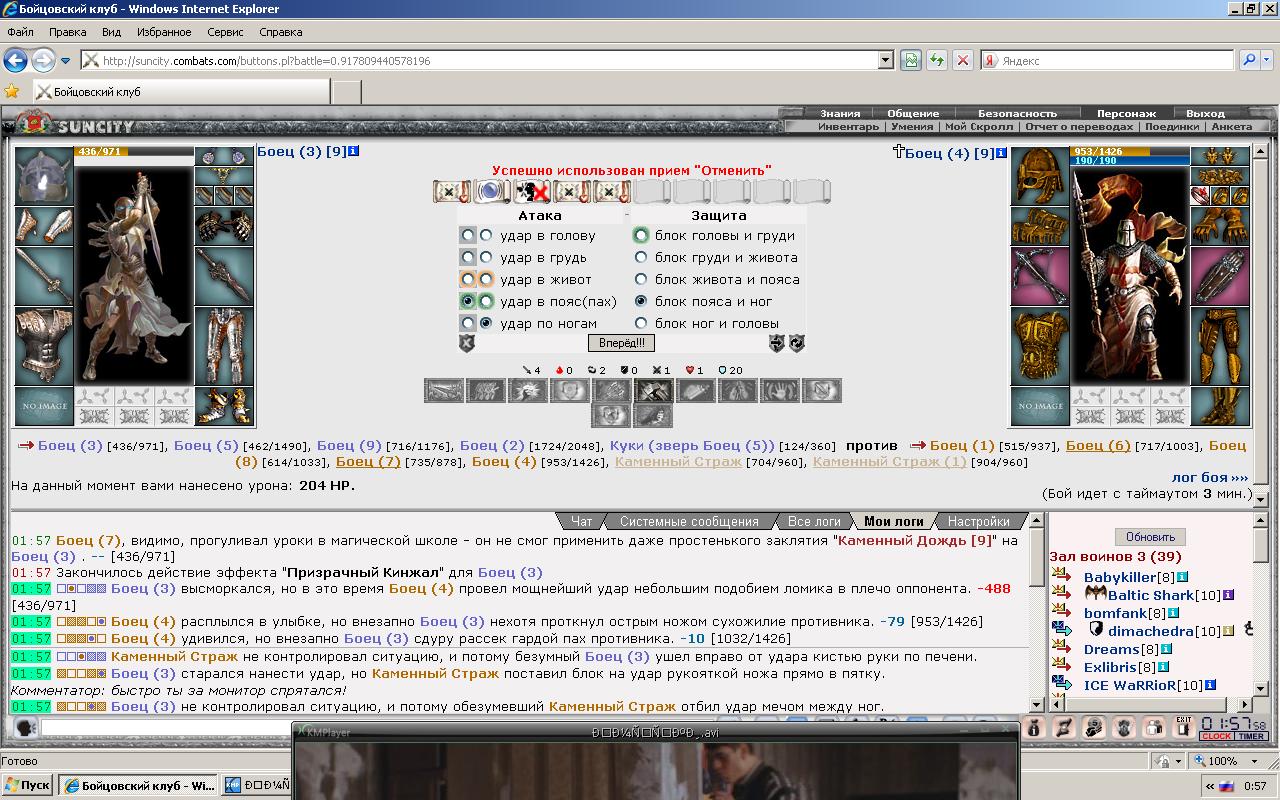The height and width of the screenshot is (800, 1280).
Task: Click the circular-arrows refresh shield icon
Action: pyautogui.click(x=796, y=343)
